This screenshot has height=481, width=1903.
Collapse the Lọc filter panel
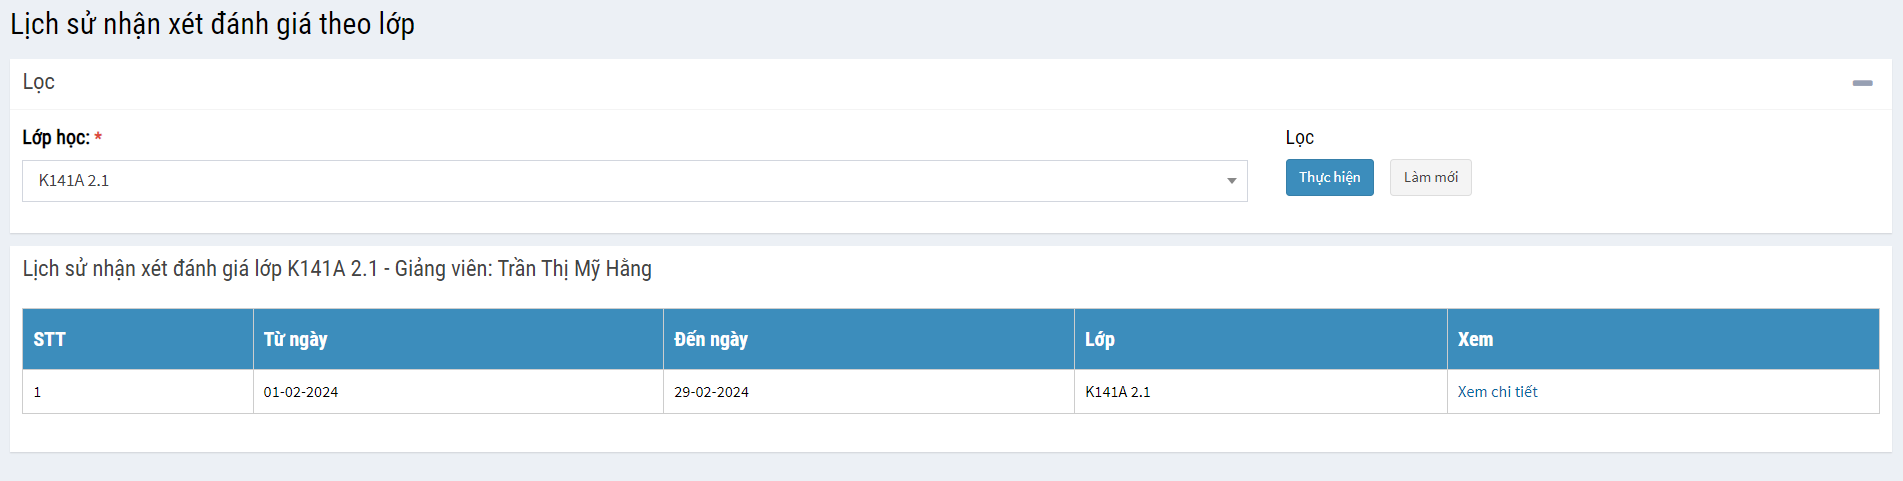[1862, 83]
